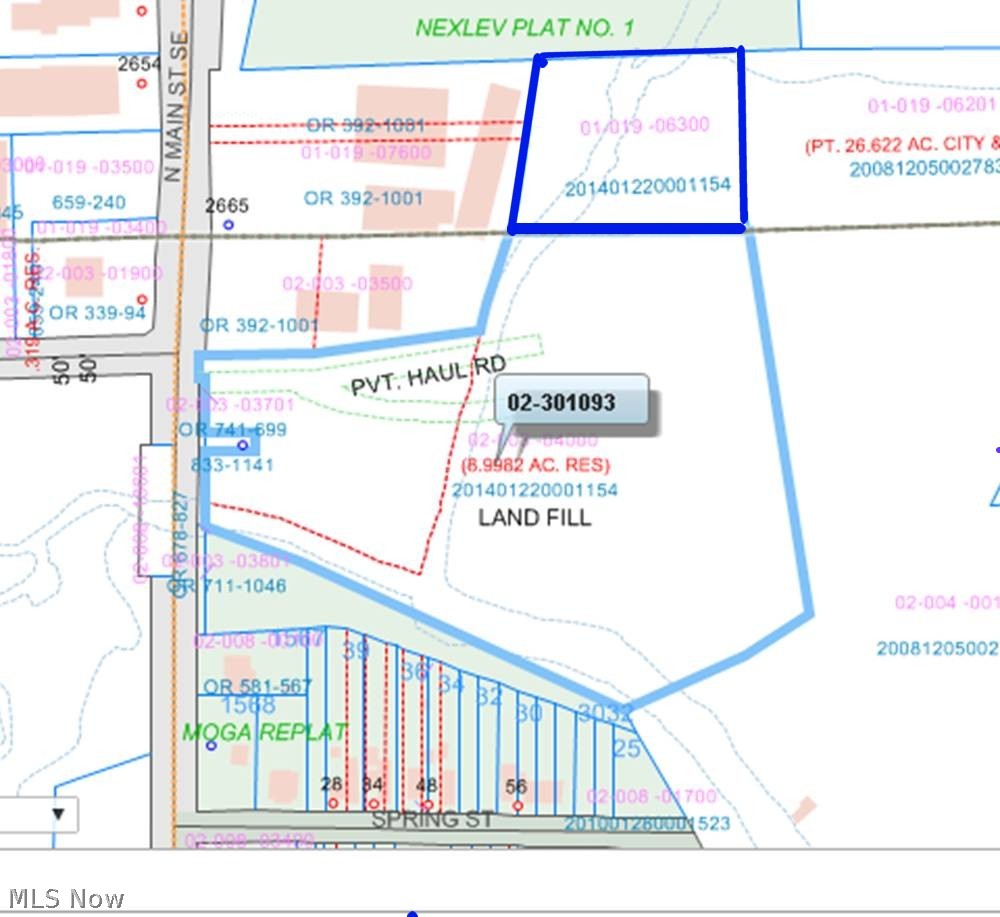This screenshot has width=1000, height=917.
Task: Click address number 2654
Action: 138,64
